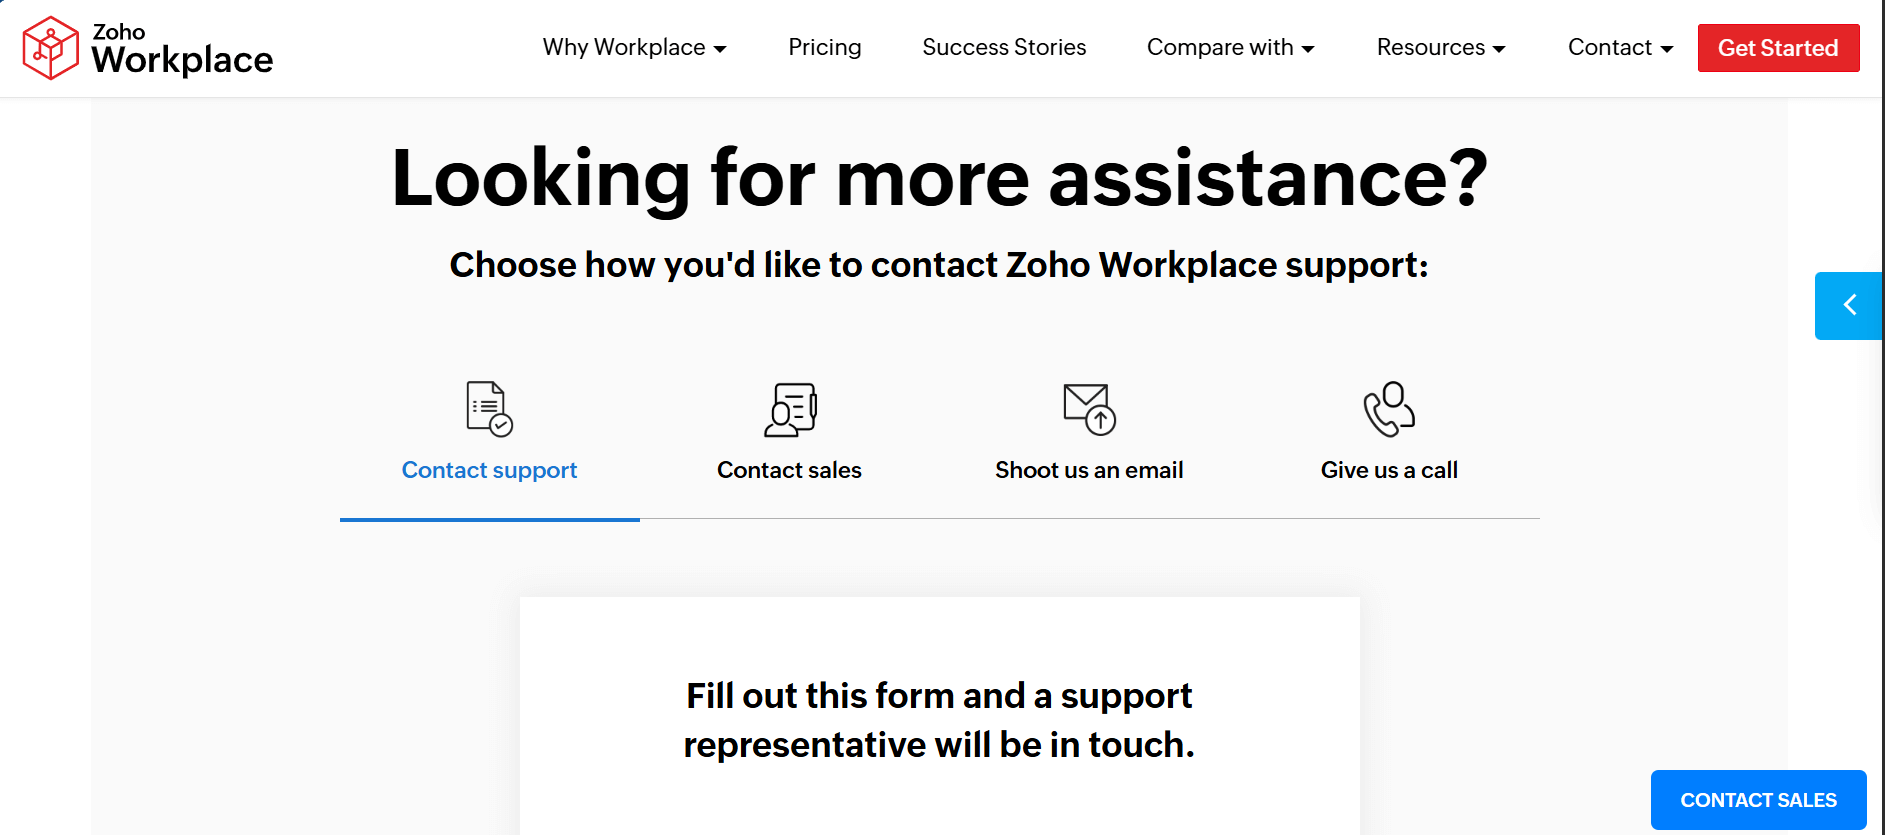
Task: Expand the Why Workplace dropdown arrow
Action: point(720,49)
